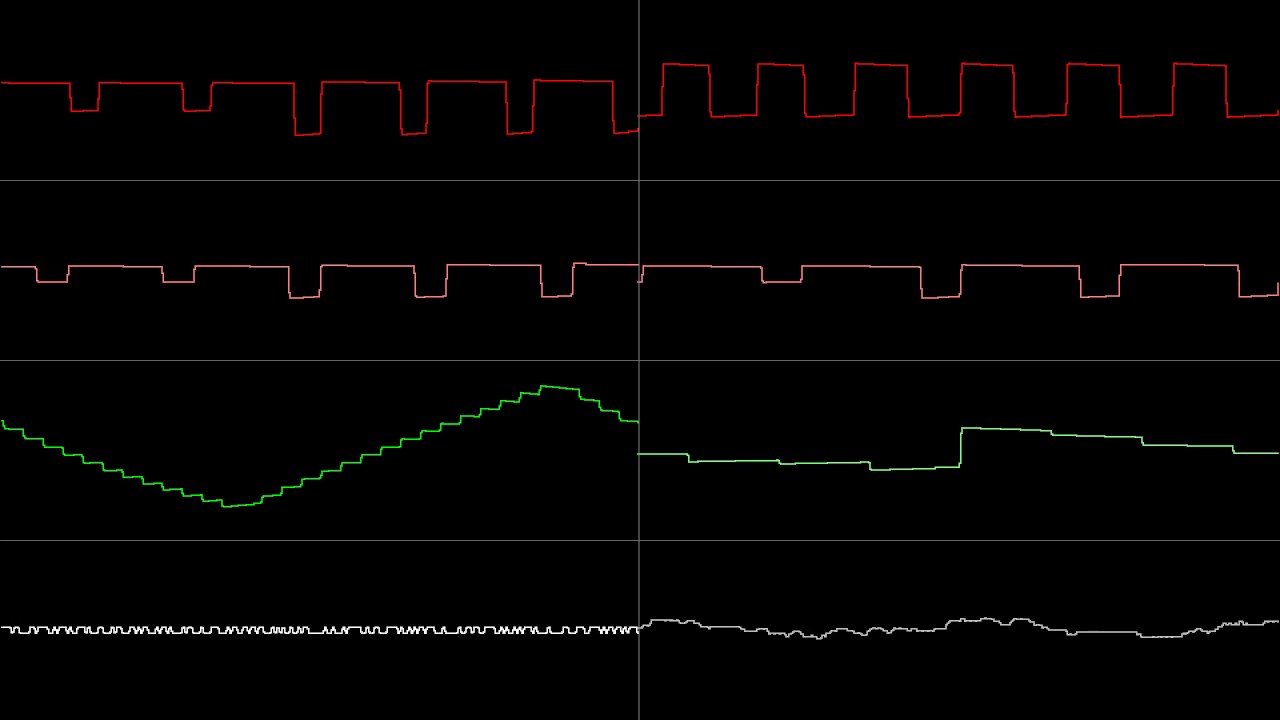Select the light green stepped waveform with jump
Viewport: 1280px width, 720px height.
click(960, 449)
